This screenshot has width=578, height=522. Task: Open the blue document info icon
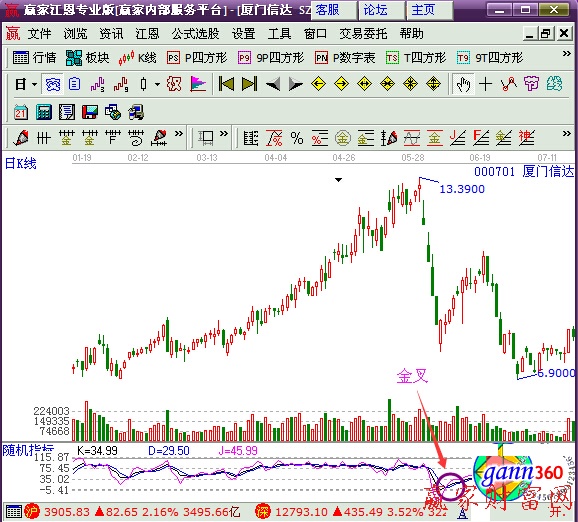pos(74,84)
